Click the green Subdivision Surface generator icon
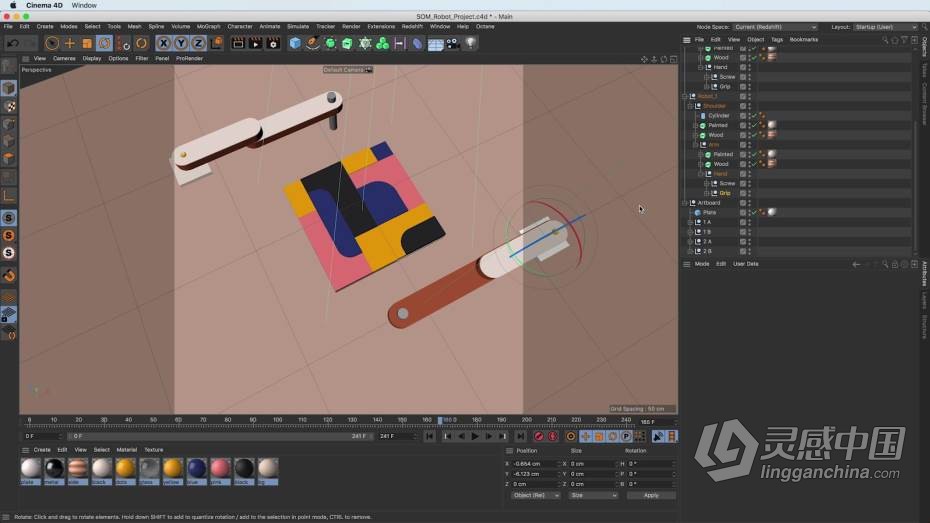Screen dimensions: 930x523 pos(330,43)
